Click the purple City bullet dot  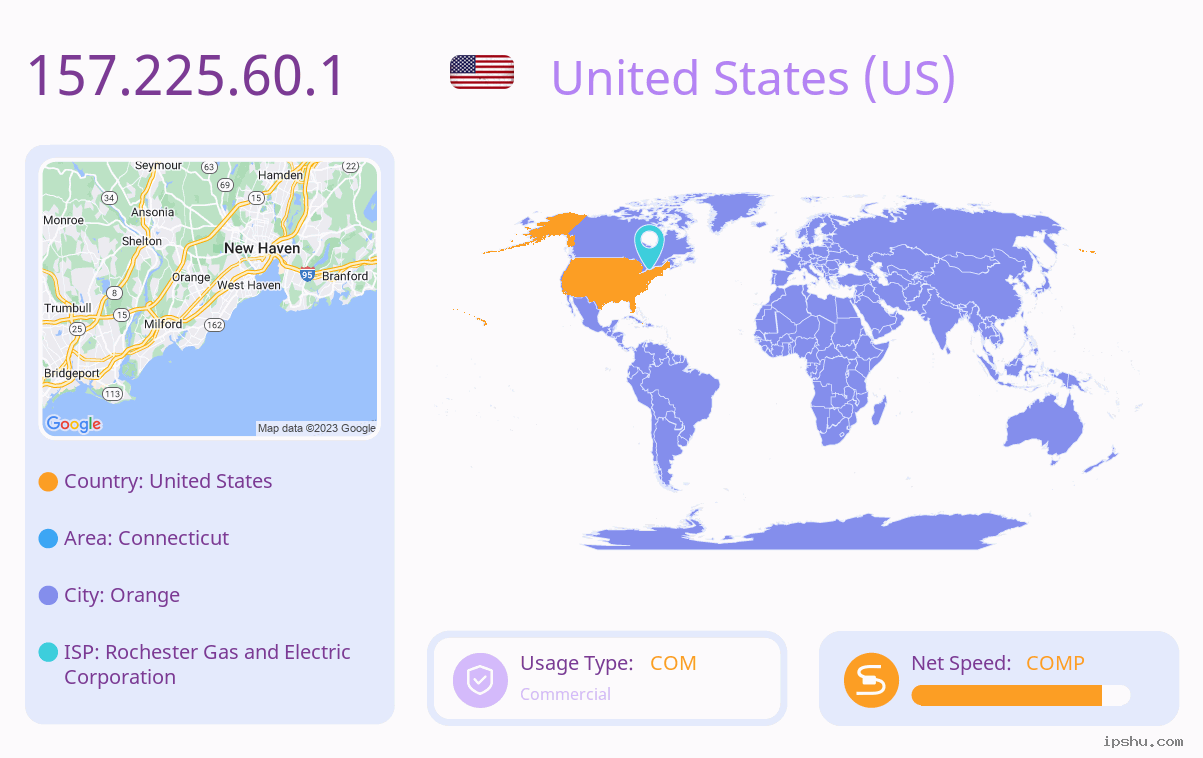pos(48,596)
